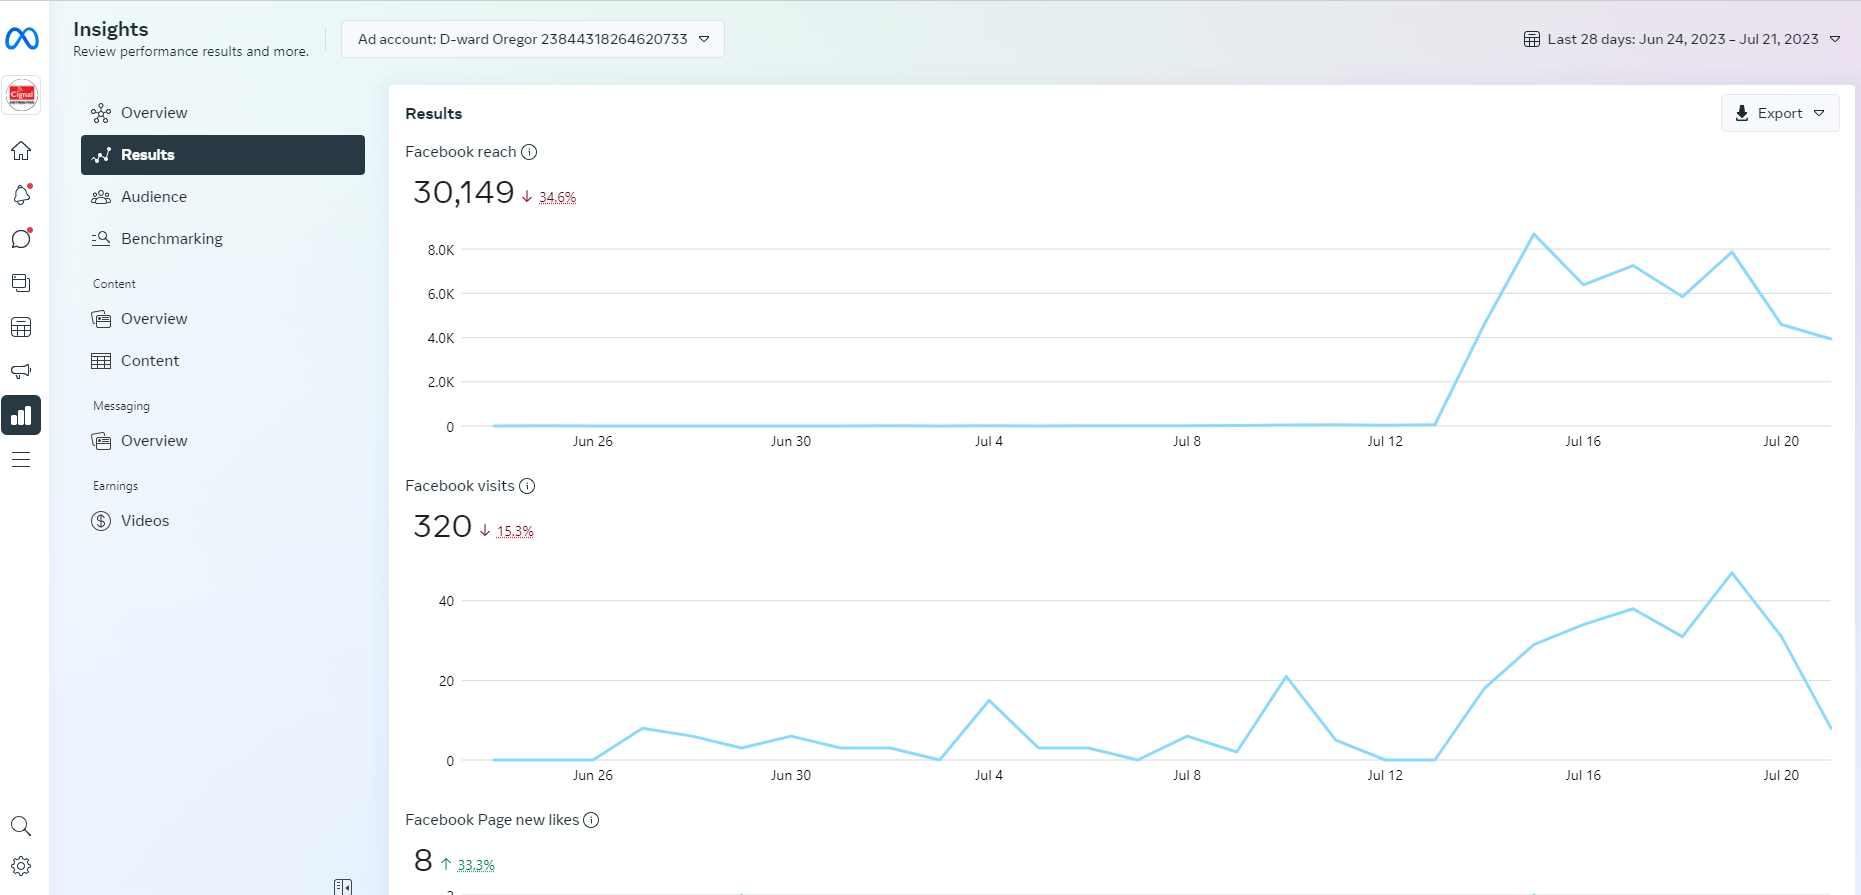Show Facebook visits info tooltip icon
Screen dimensions: 1861x895
pyautogui.click(x=527, y=486)
